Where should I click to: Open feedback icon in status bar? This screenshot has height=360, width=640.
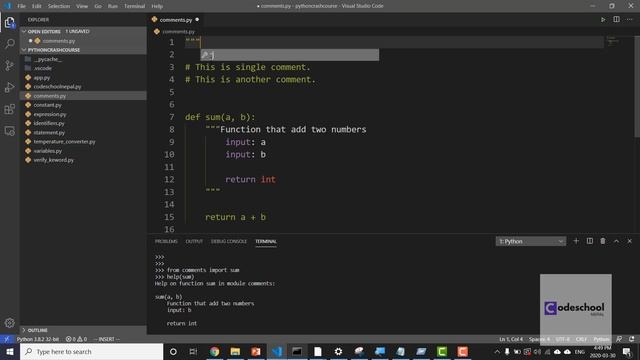point(619,339)
